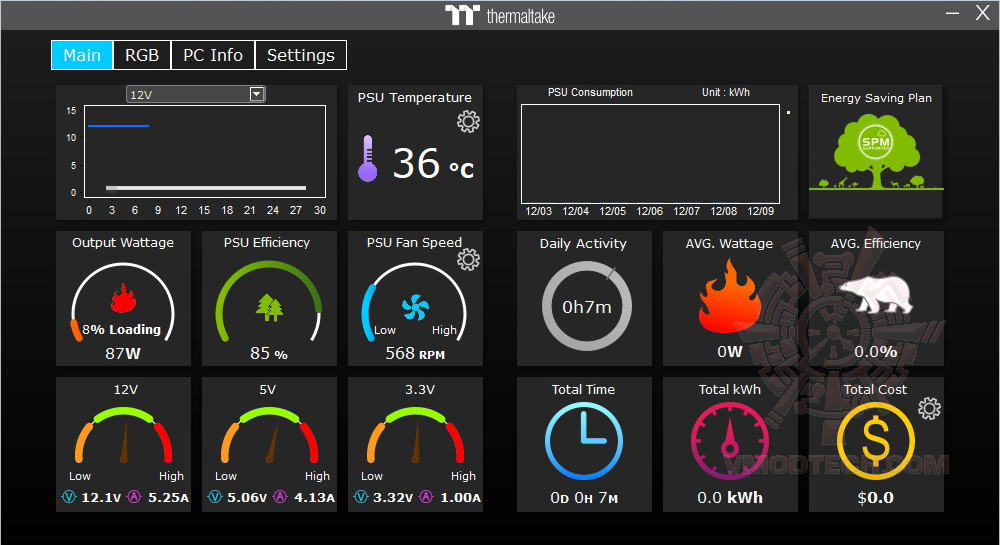Click the 0.0% average efficiency value
The width and height of the screenshot is (1000, 545).
click(876, 352)
